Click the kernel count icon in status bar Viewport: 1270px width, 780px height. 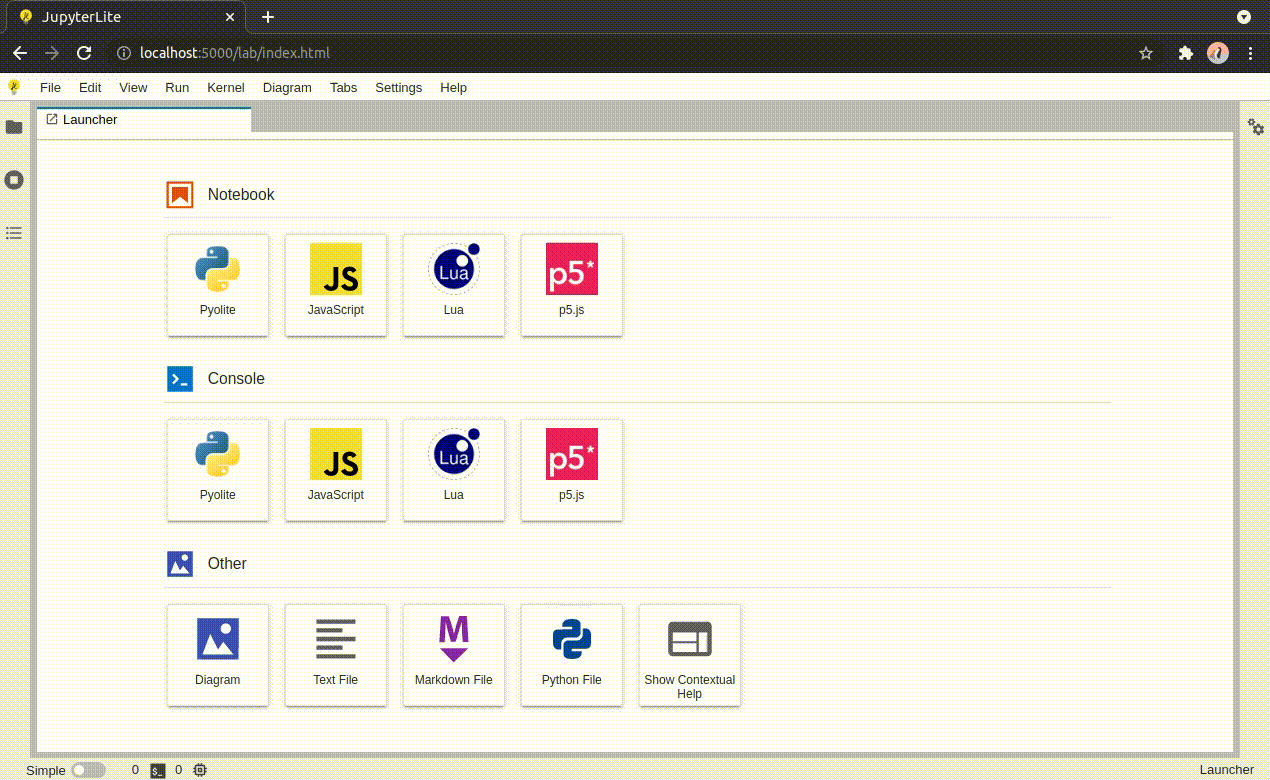[200, 770]
